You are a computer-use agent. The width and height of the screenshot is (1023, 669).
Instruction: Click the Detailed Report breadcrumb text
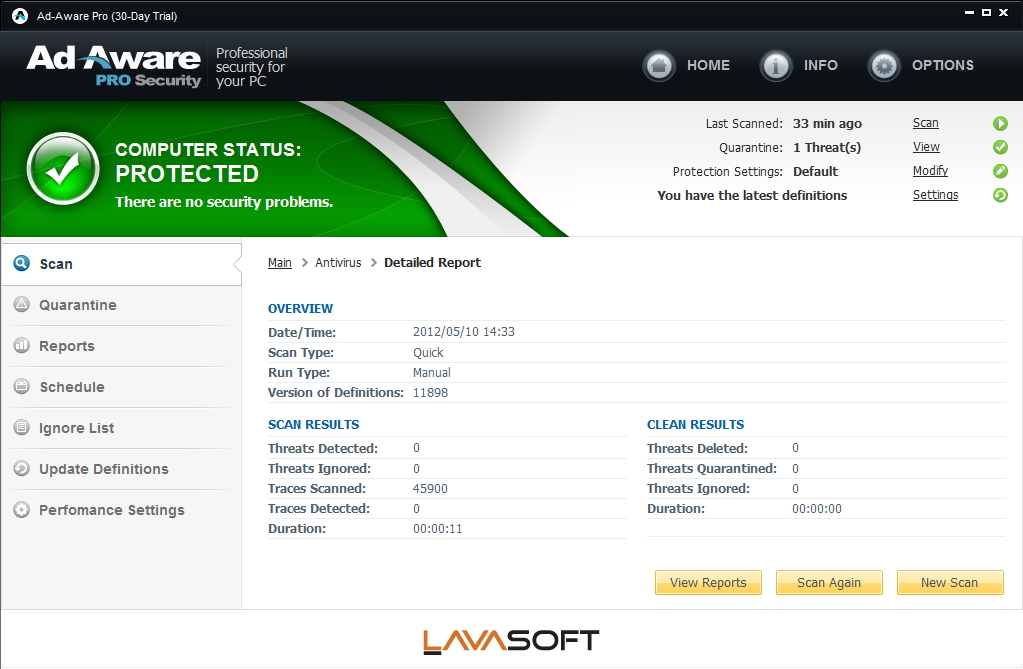pyautogui.click(x=432, y=262)
